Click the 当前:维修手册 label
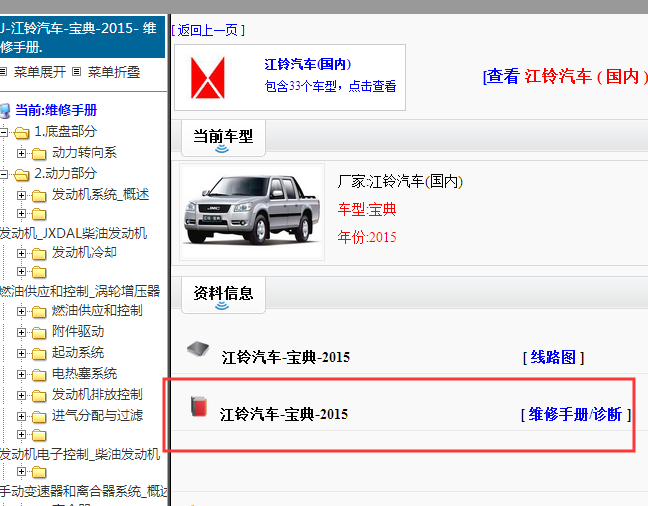 [56, 110]
